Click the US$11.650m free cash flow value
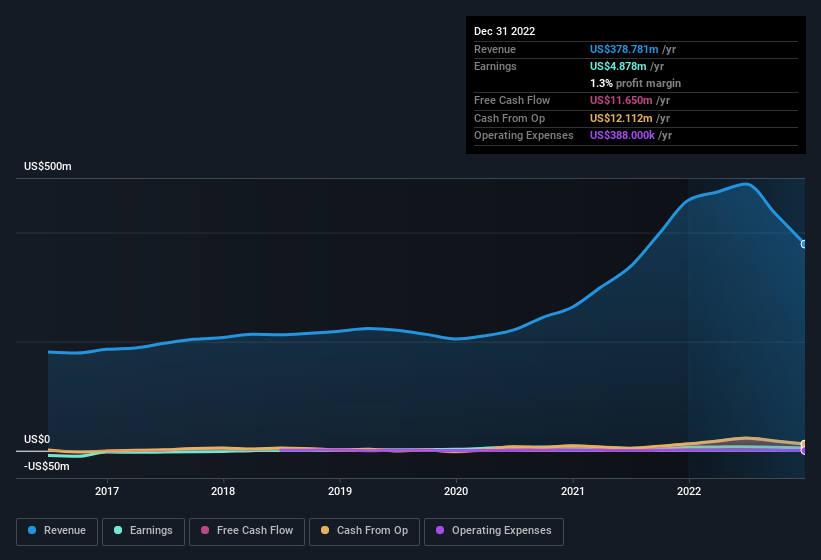This screenshot has width=821, height=560. [621, 100]
